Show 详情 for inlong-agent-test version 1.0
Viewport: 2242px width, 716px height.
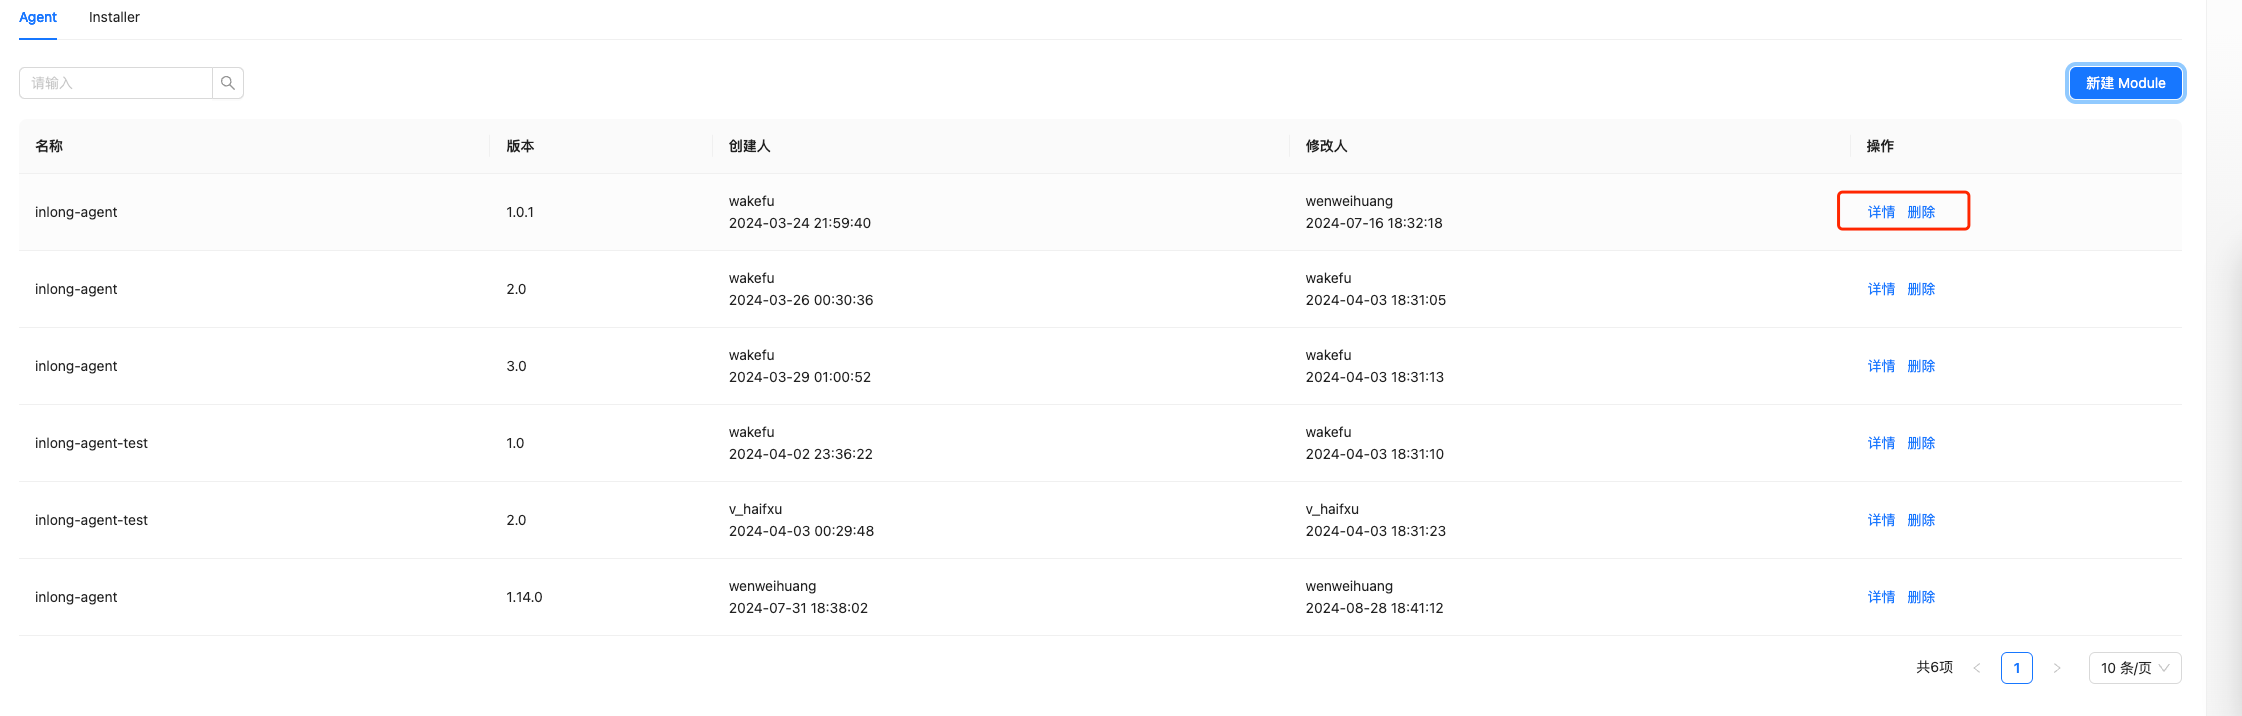1881,443
